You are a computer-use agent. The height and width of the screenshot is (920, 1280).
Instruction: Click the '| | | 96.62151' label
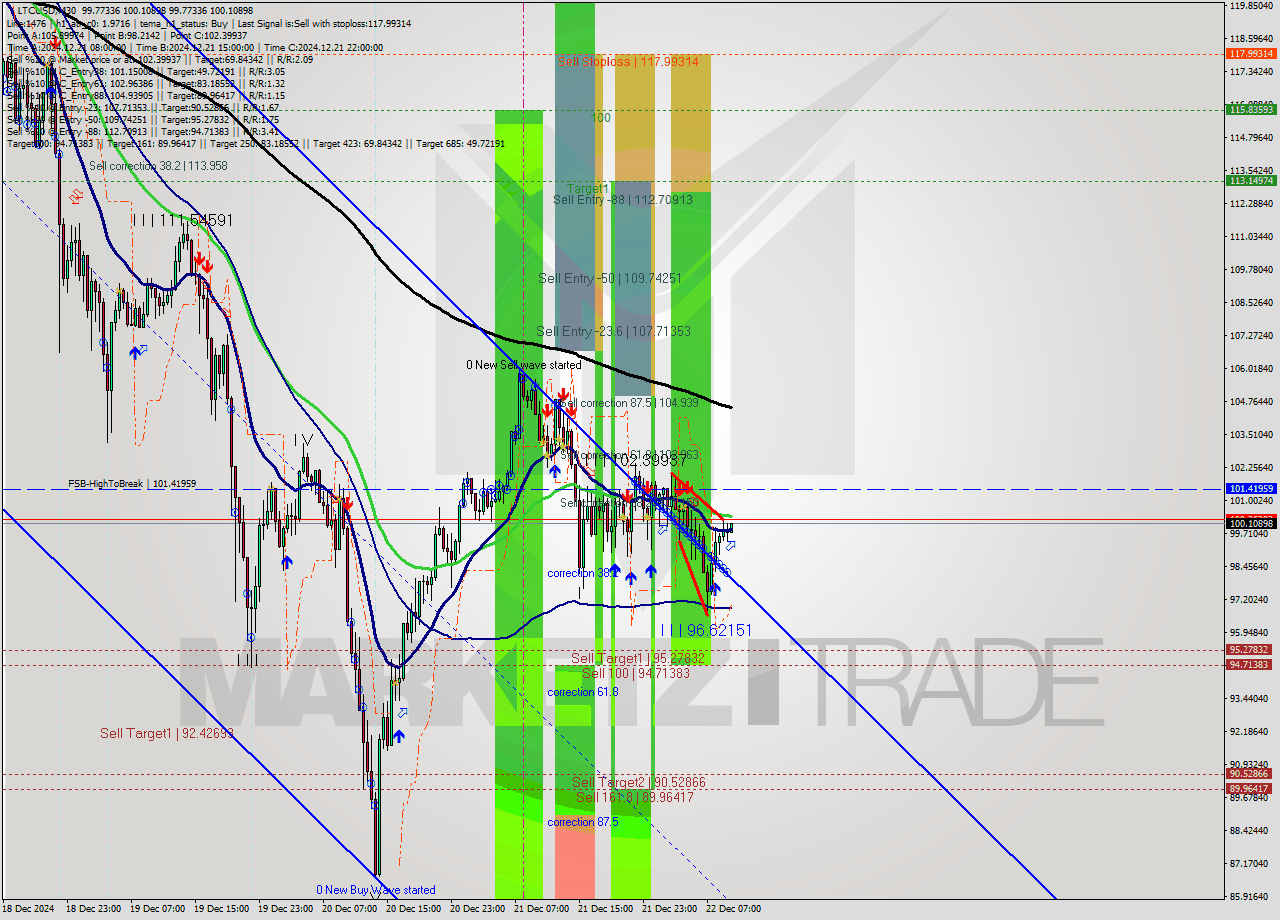click(x=706, y=630)
